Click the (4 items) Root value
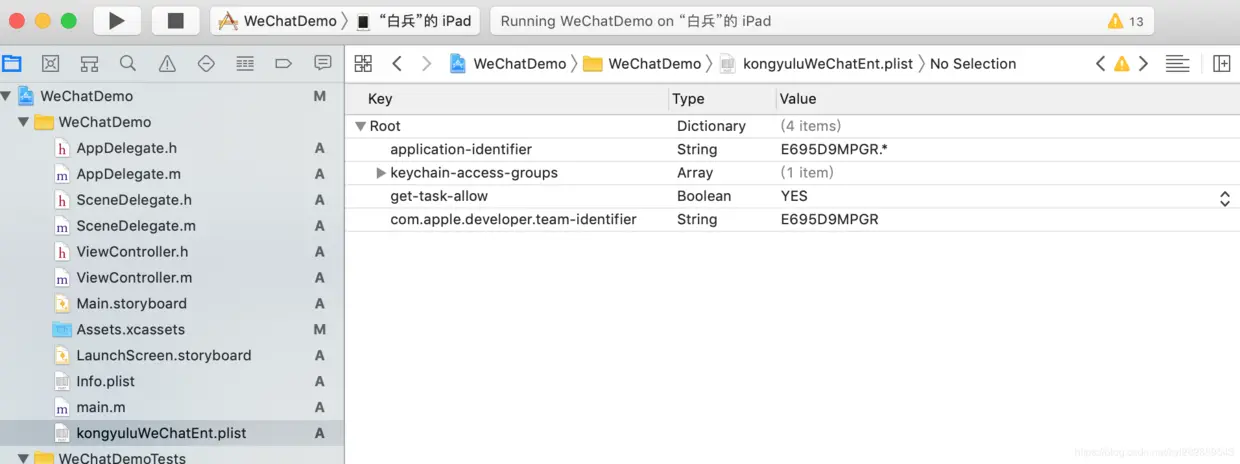Image resolution: width=1240 pixels, height=464 pixels. pos(810,126)
